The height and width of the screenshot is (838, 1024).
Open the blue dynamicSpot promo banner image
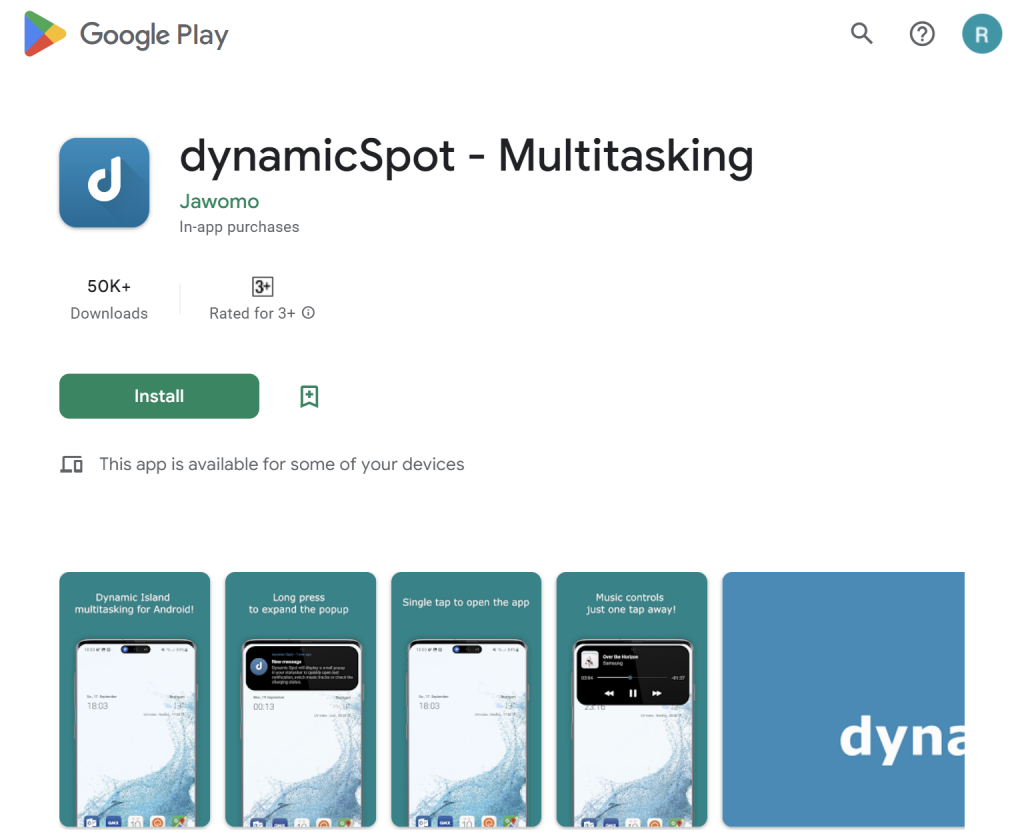843,699
